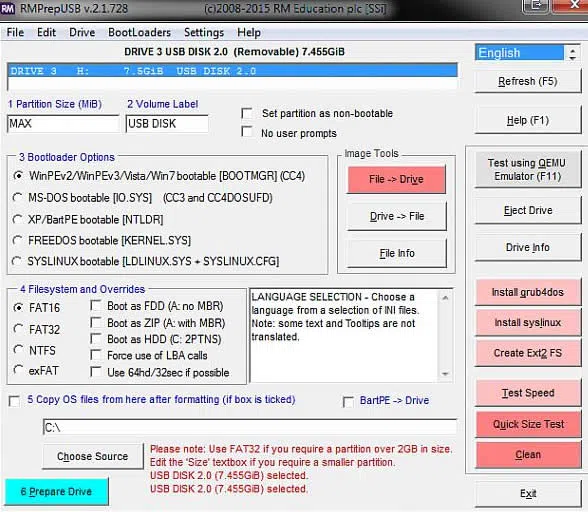Click into the Volume Label text field
588x512 pixels.
tap(167, 123)
